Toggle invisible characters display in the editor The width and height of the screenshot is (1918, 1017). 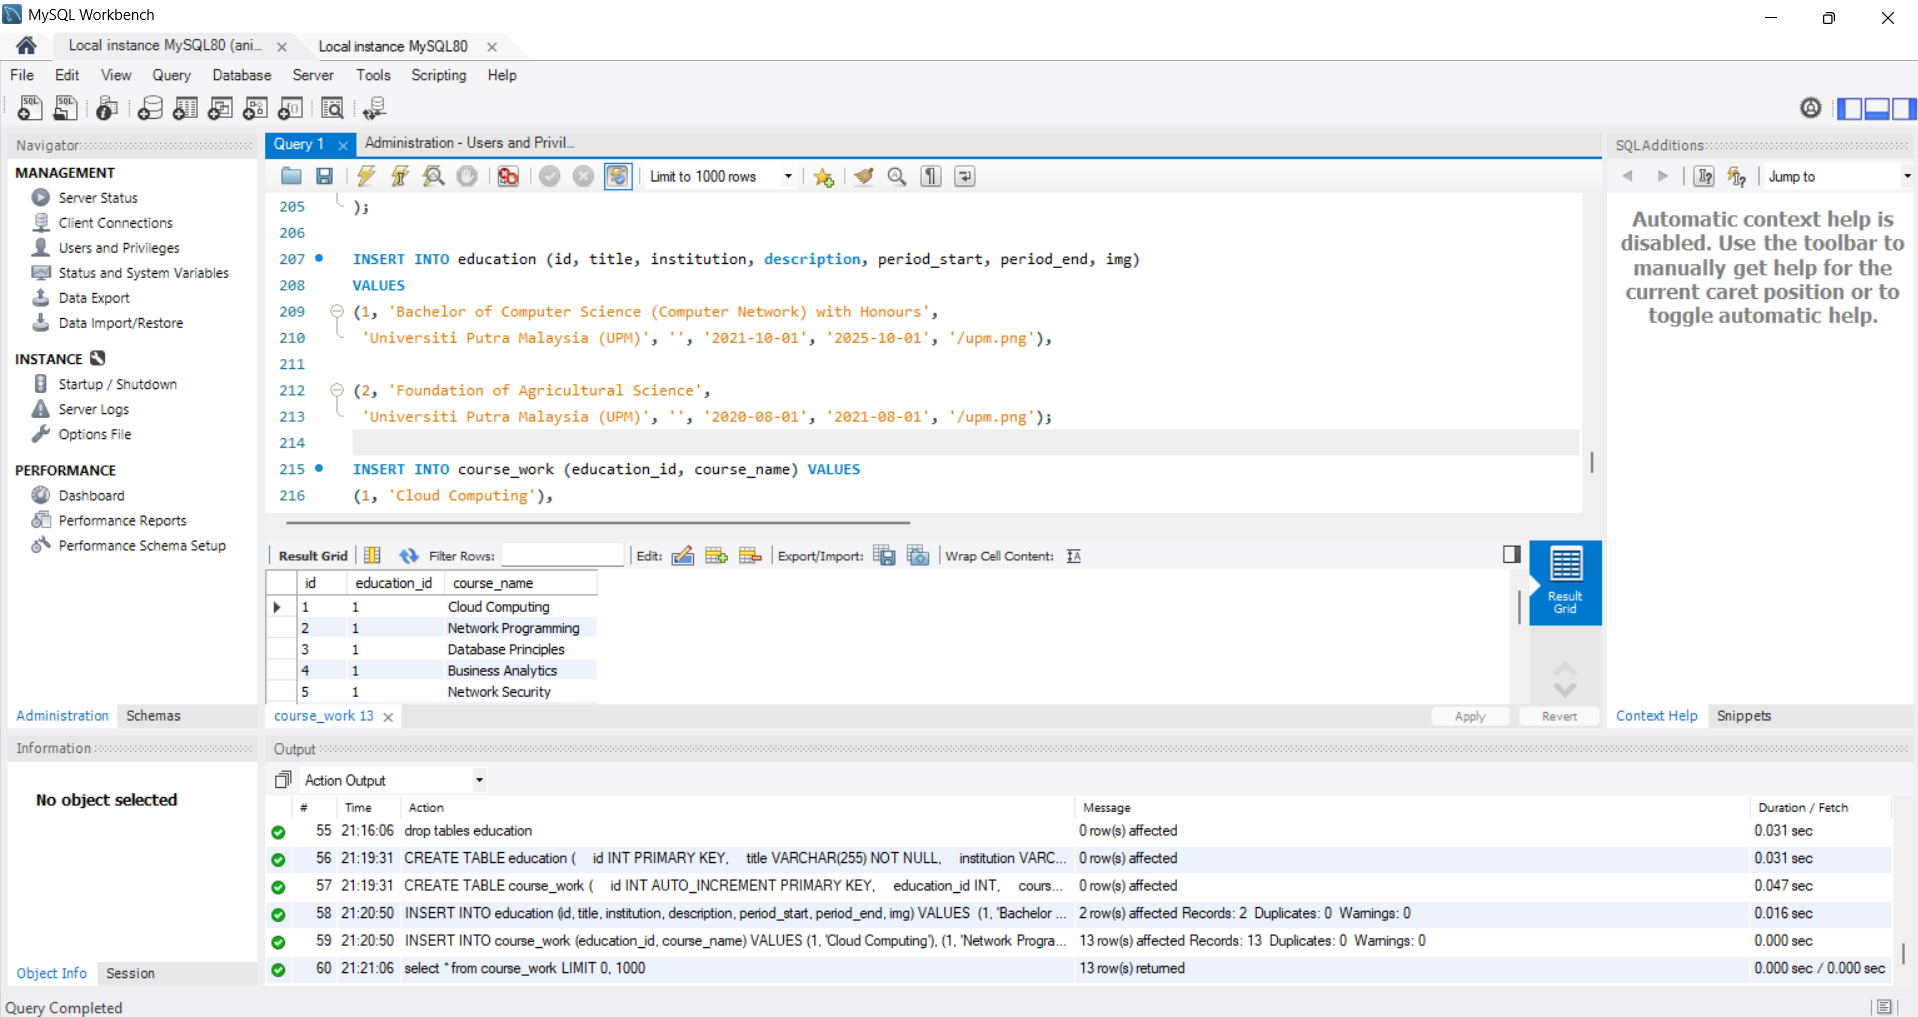click(x=930, y=176)
